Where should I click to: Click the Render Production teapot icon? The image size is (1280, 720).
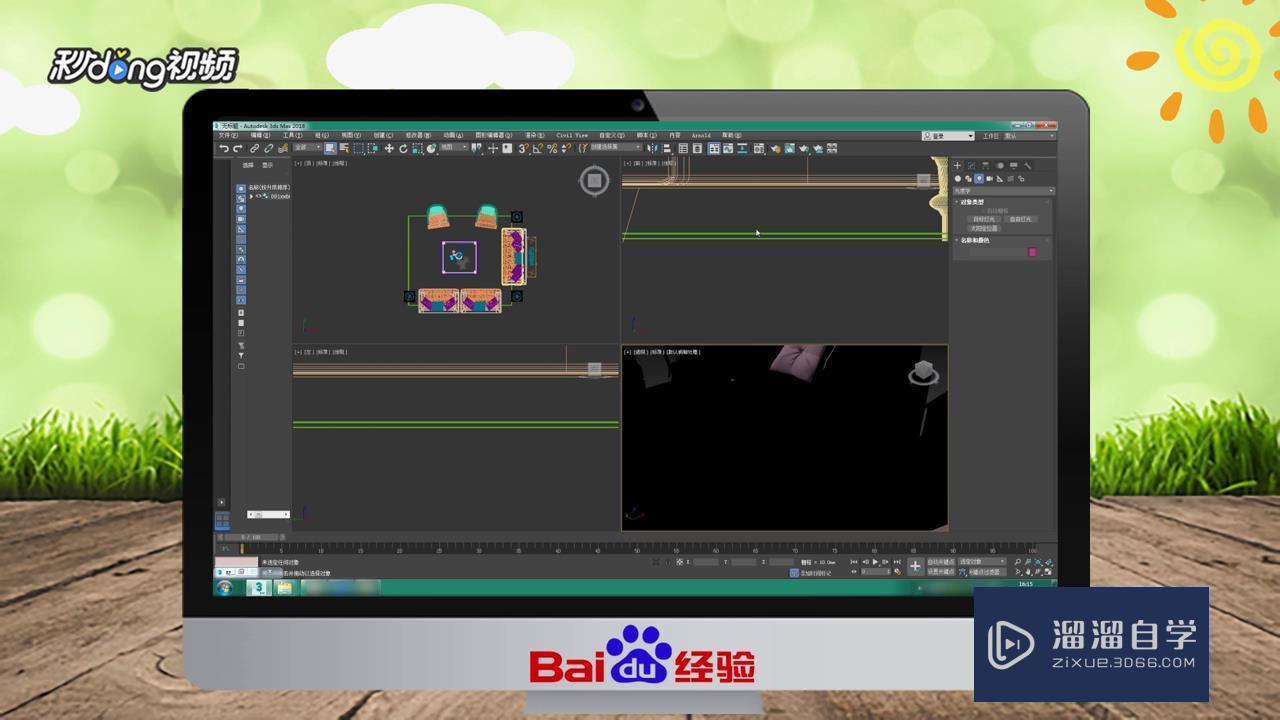click(x=804, y=148)
